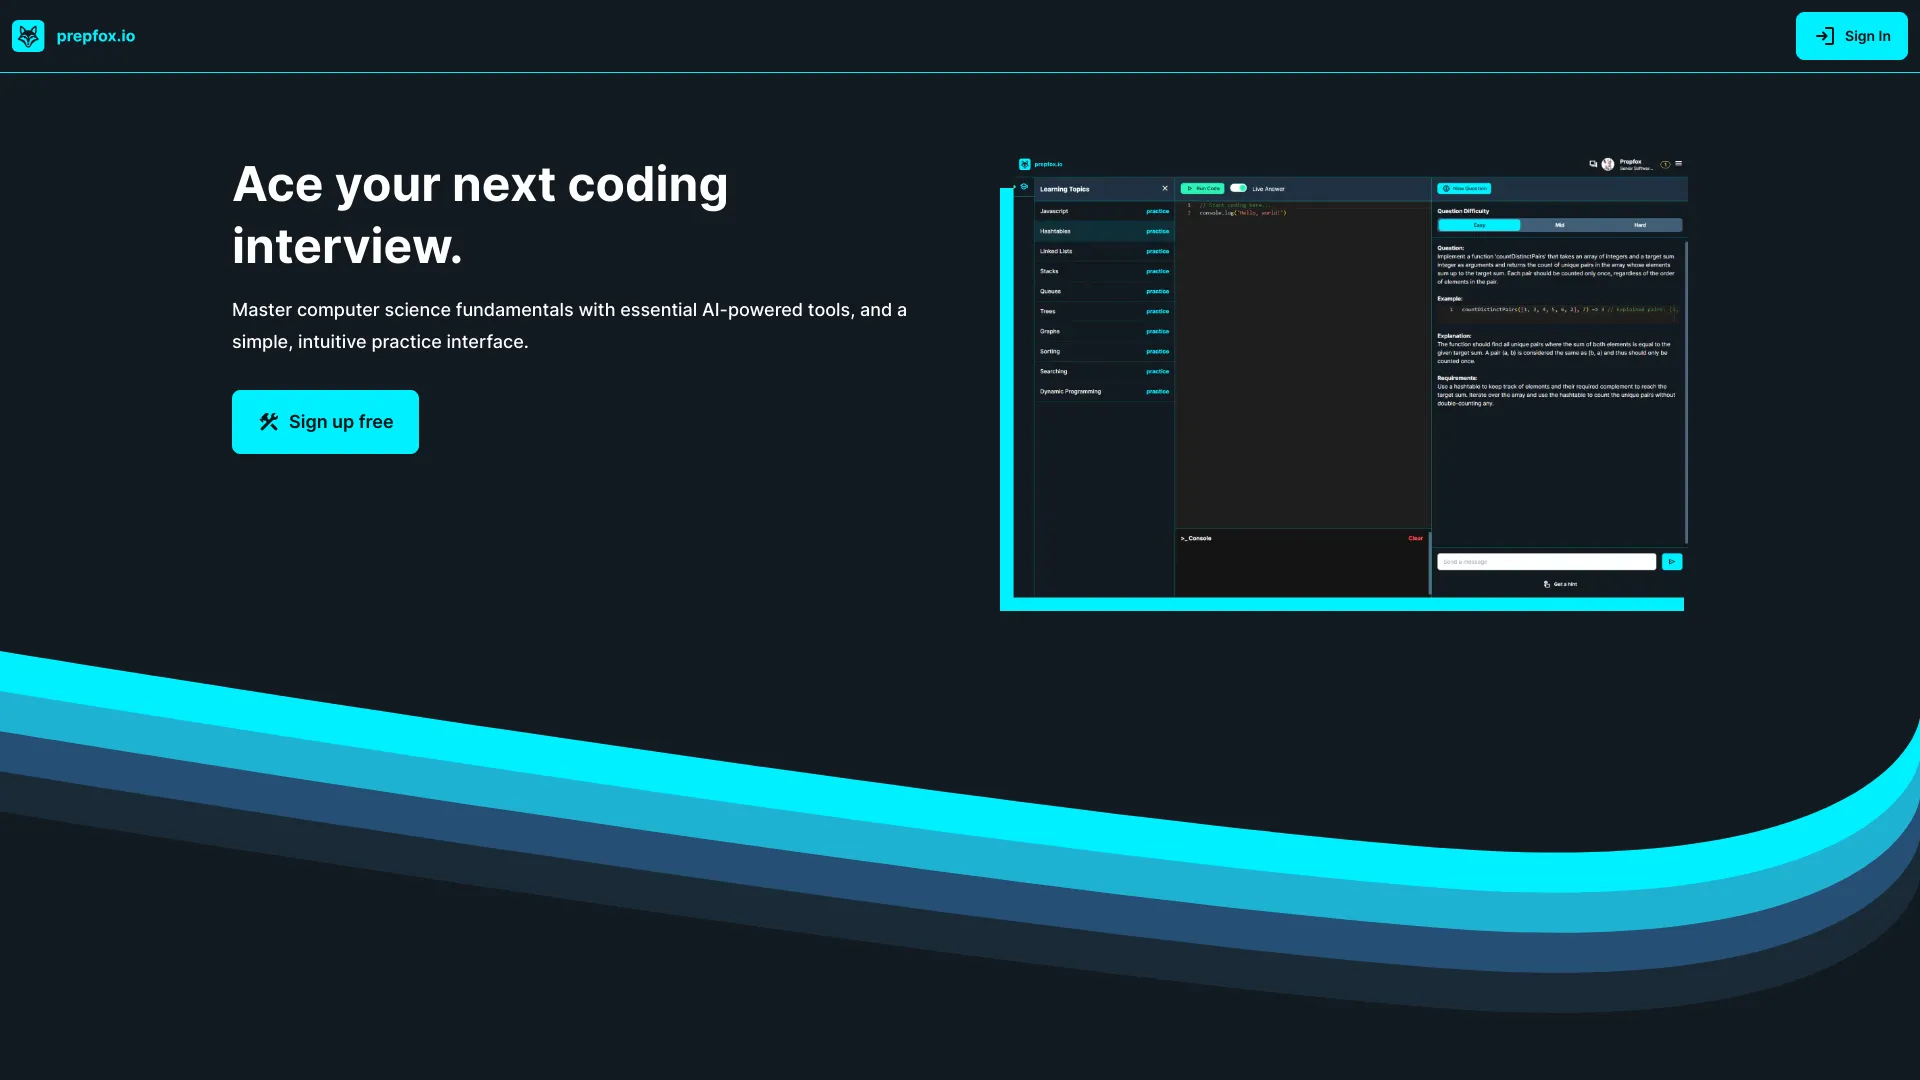Image resolution: width=1920 pixels, height=1080 pixels.
Task: Select the Mid question difficulty
Action: [1558, 225]
